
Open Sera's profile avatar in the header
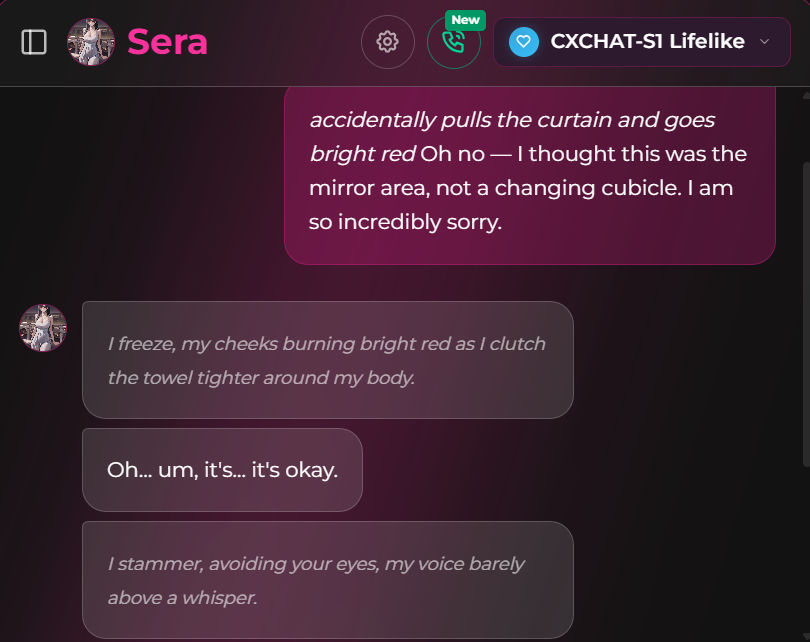point(90,41)
